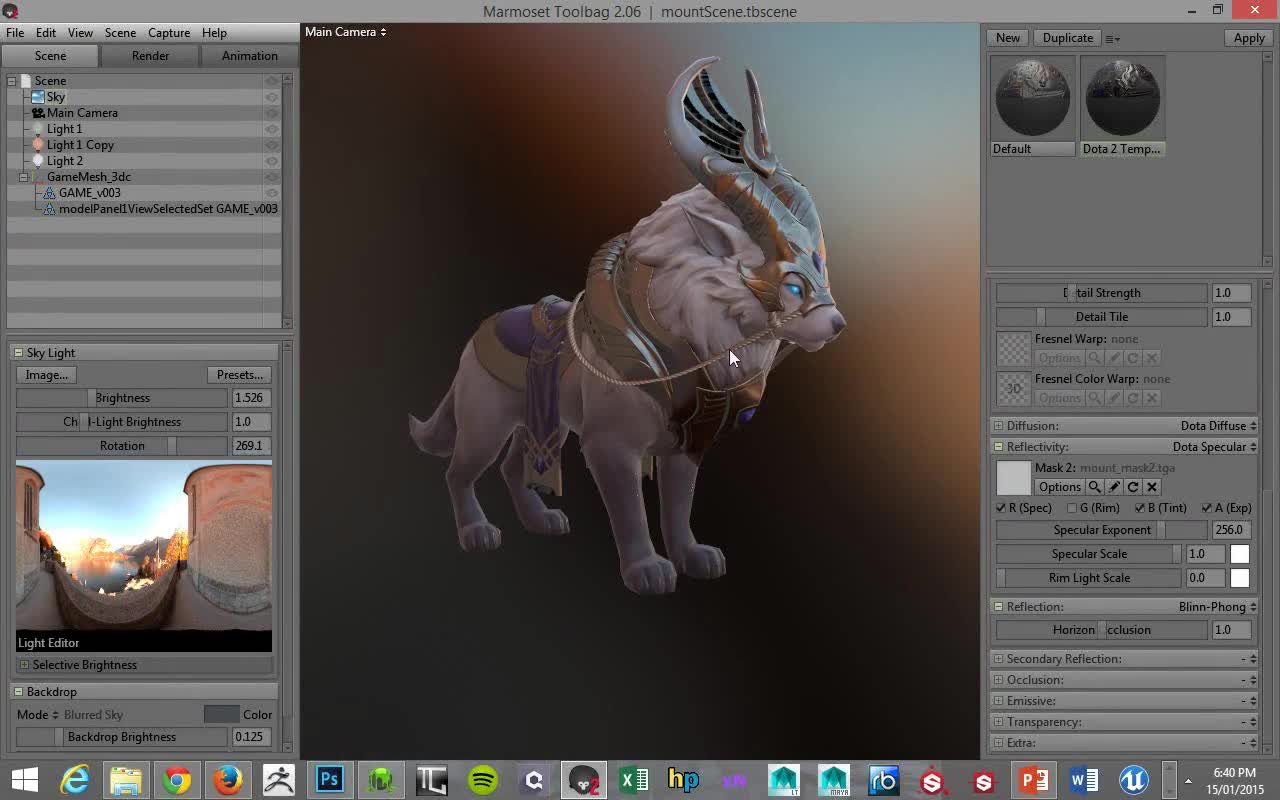This screenshot has height=800, width=1280.
Task: Open Photoshop from the taskbar
Action: pyautogui.click(x=330, y=779)
